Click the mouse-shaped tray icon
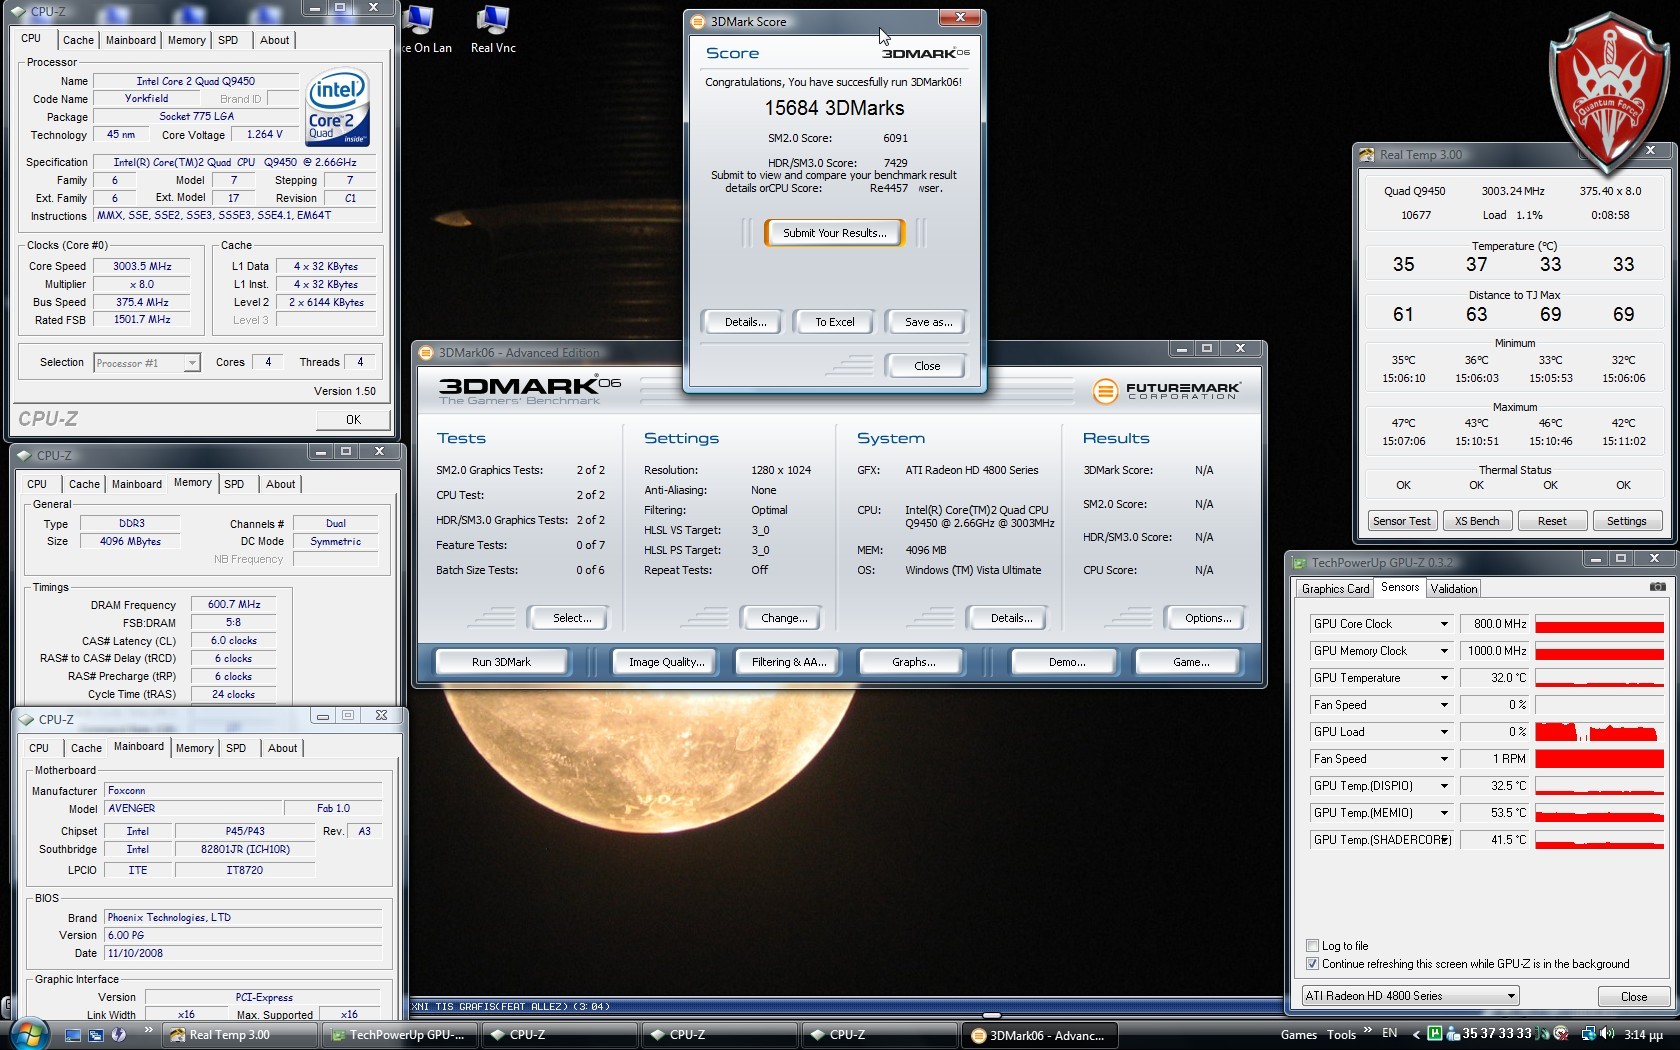Viewport: 1680px width, 1050px height. coord(1544,1034)
